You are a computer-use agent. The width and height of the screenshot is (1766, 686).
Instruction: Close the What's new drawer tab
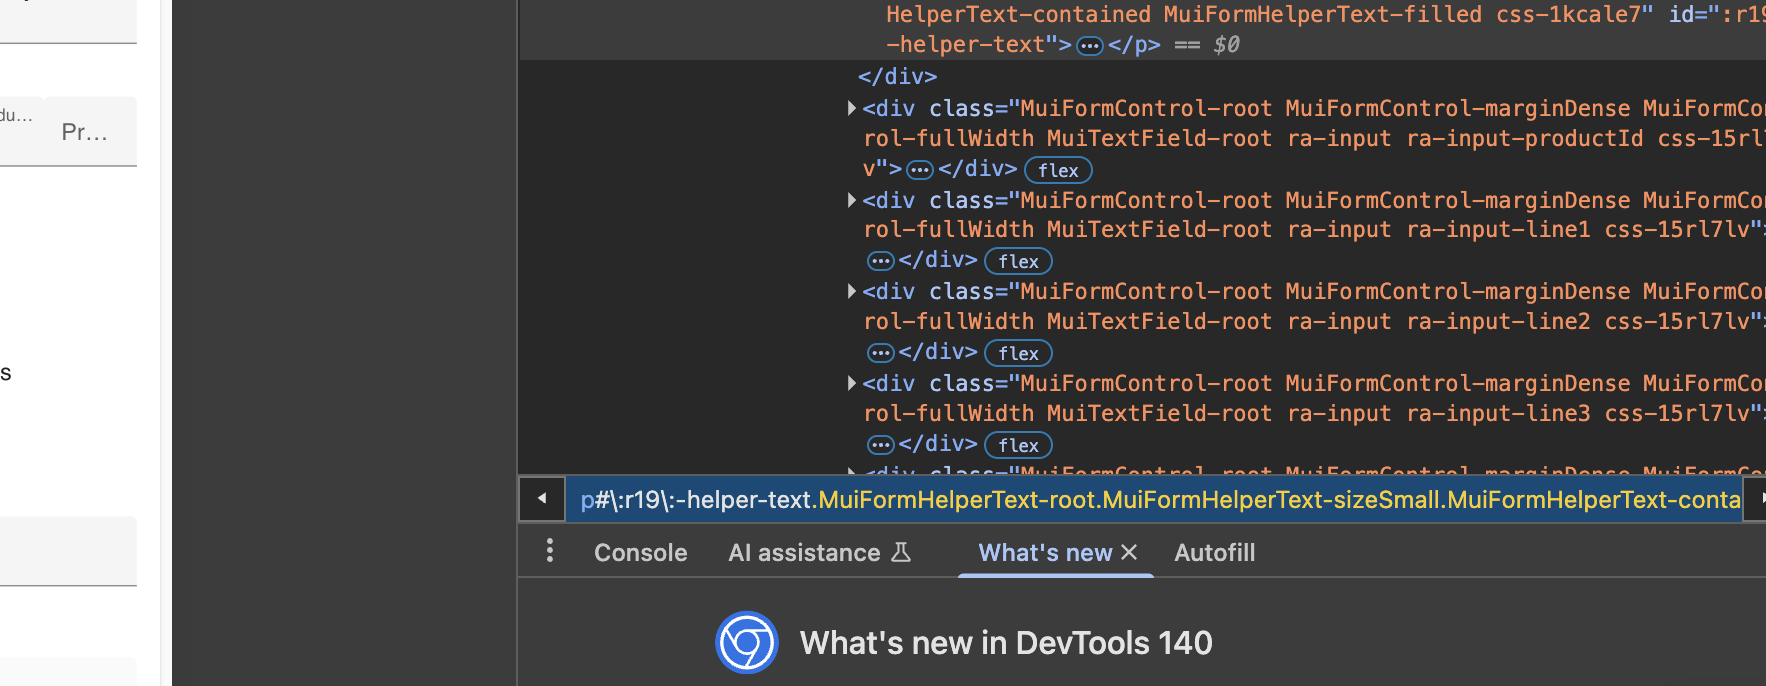click(x=1130, y=552)
